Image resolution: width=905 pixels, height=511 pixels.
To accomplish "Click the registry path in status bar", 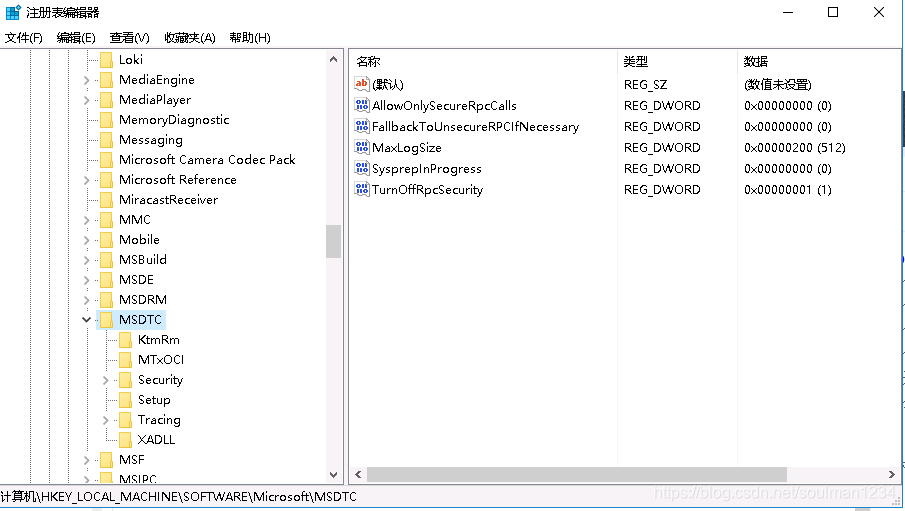I will point(178,497).
